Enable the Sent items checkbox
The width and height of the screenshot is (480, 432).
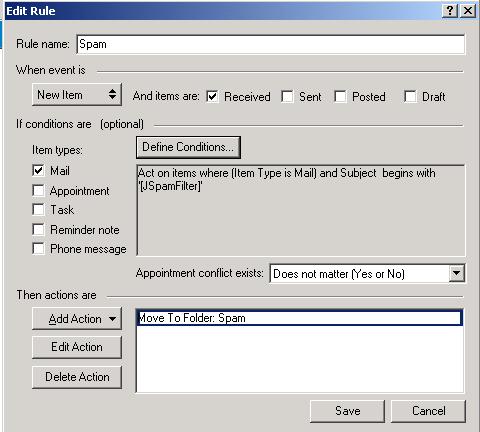(x=287, y=97)
